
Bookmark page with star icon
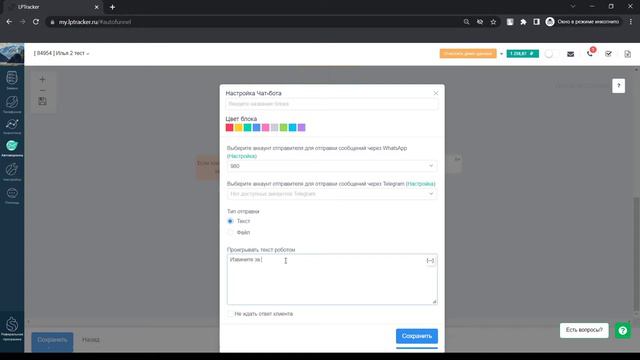(x=493, y=22)
